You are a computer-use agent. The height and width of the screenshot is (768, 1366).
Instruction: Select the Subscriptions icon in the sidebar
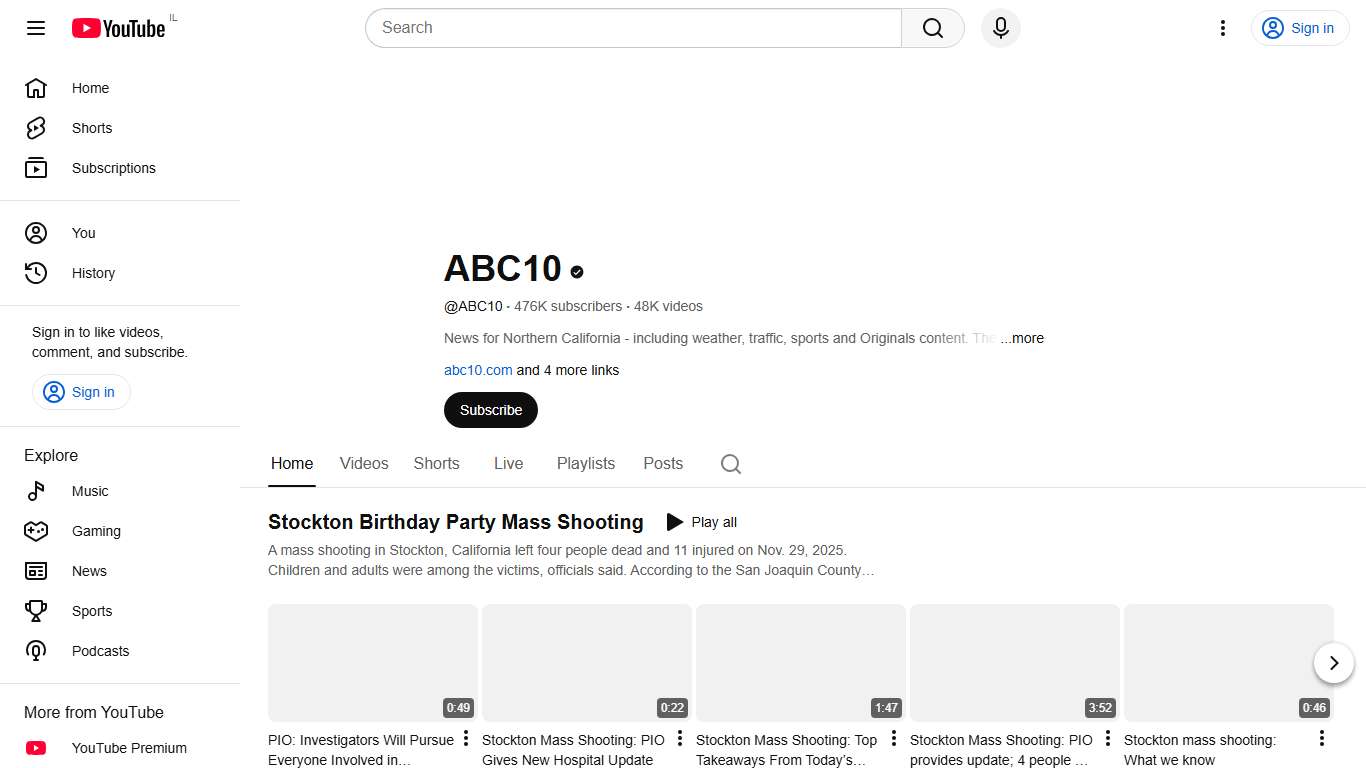(x=35, y=168)
